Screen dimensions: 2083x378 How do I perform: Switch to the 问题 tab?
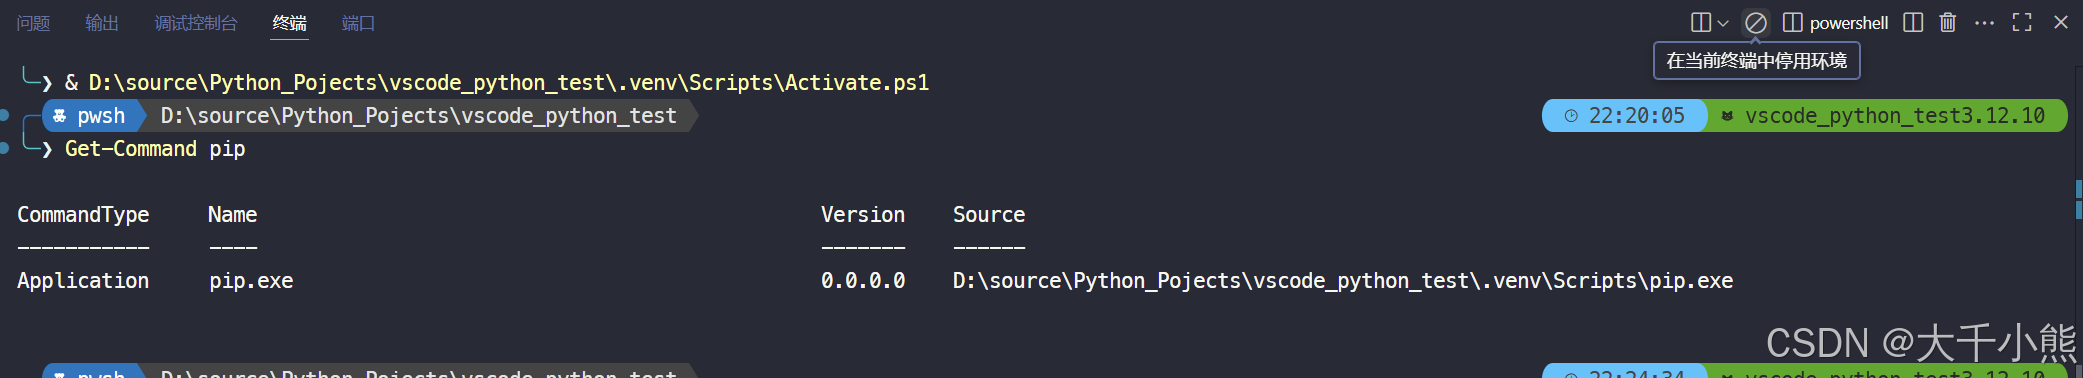click(x=33, y=23)
